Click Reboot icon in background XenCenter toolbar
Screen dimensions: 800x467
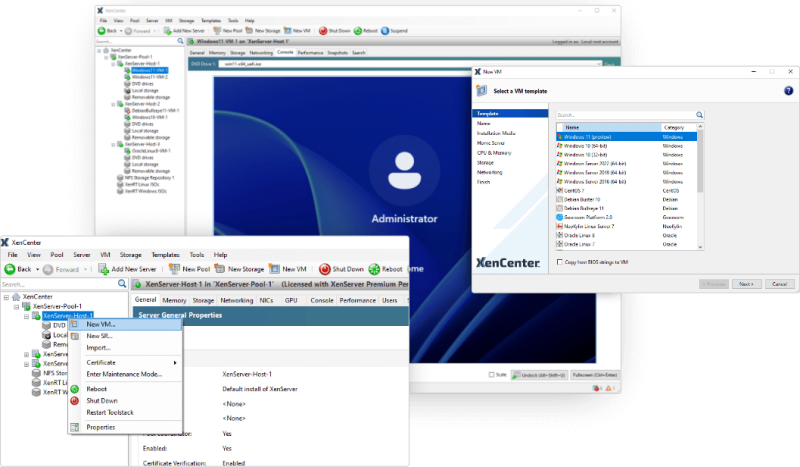[358, 31]
